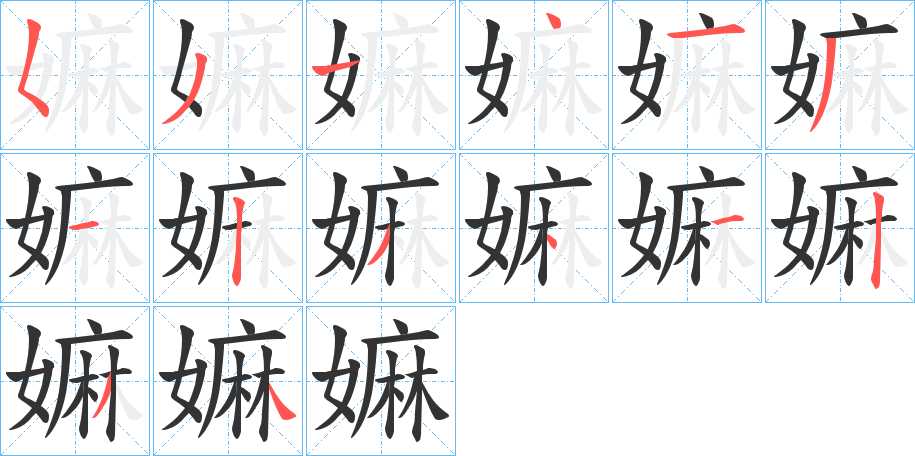Click the red vertical stroke of left 木
The width and height of the screenshot is (915, 456).
[x=236, y=241]
